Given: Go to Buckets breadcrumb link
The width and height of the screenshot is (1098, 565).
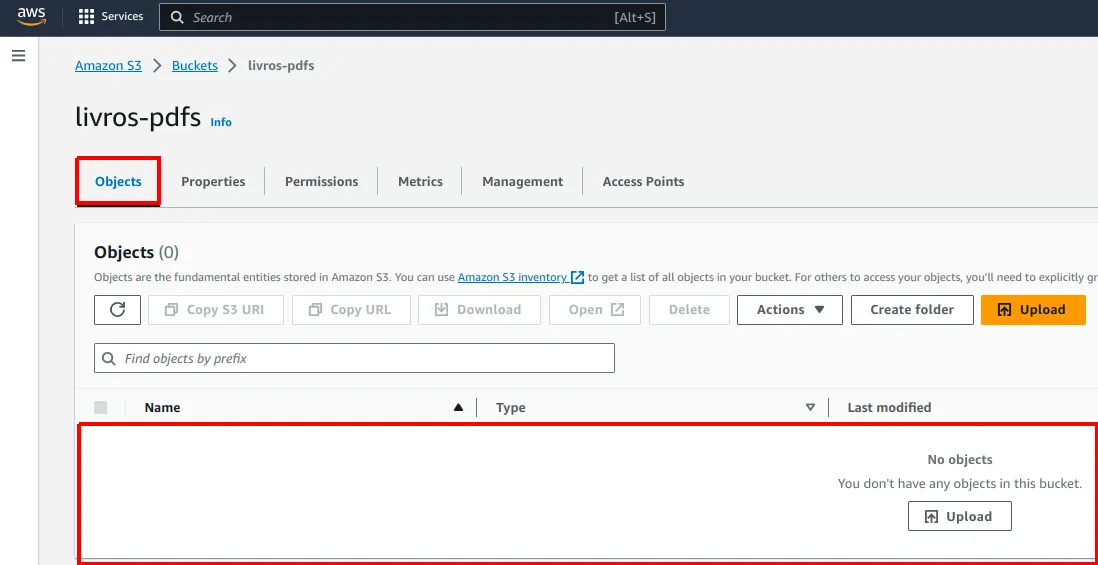Looking at the screenshot, I should coord(195,66).
